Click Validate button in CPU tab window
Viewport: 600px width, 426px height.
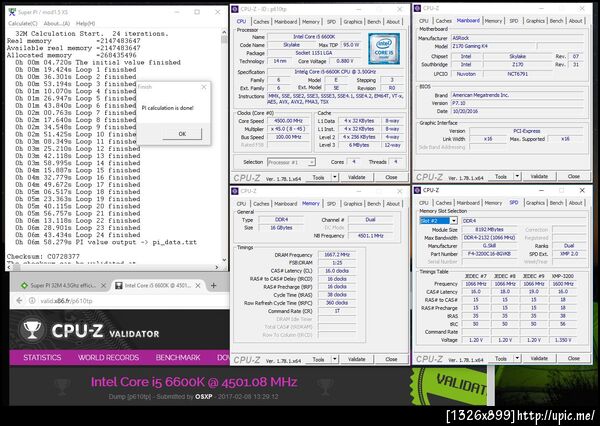(357, 177)
